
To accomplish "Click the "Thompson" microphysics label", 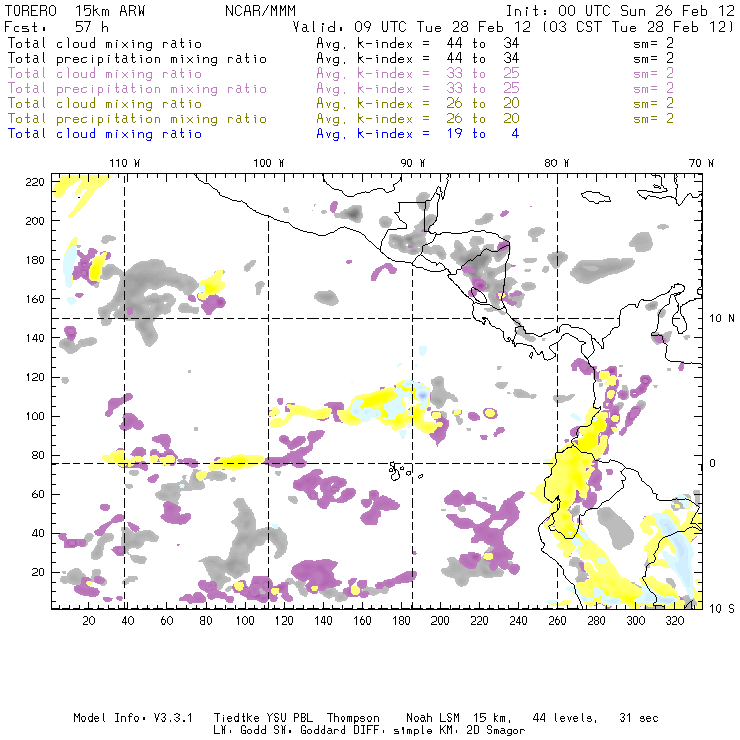I will (353, 718).
